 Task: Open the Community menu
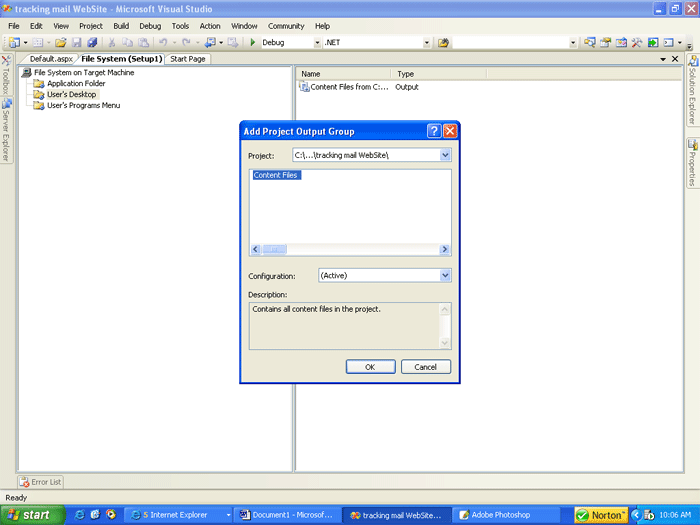pyautogui.click(x=286, y=26)
